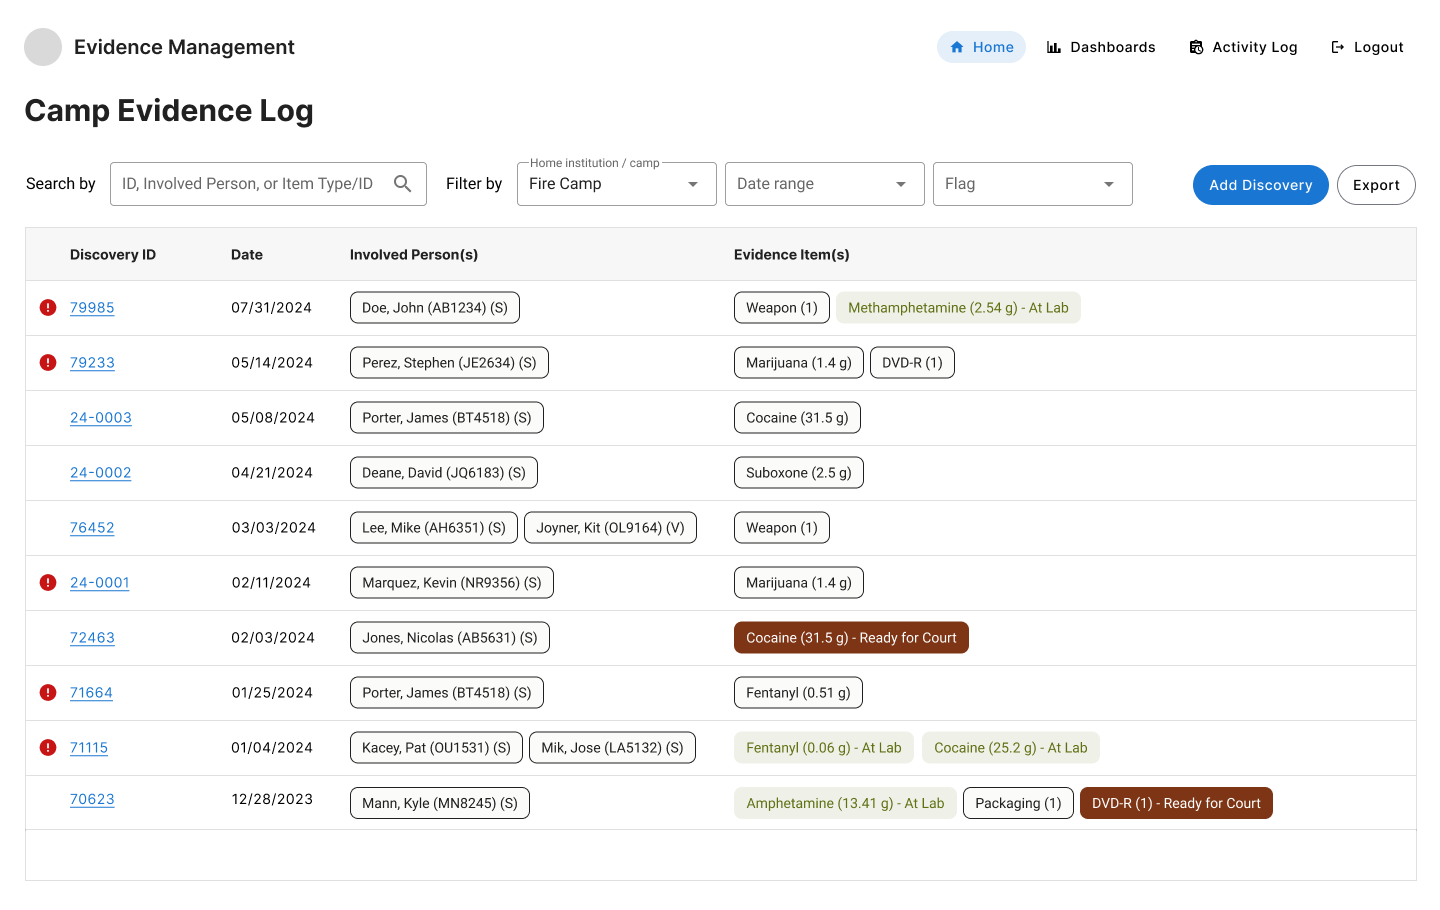Click the Kacey, Pat (OU1531) person chip
The width and height of the screenshot is (1440, 910).
point(436,748)
